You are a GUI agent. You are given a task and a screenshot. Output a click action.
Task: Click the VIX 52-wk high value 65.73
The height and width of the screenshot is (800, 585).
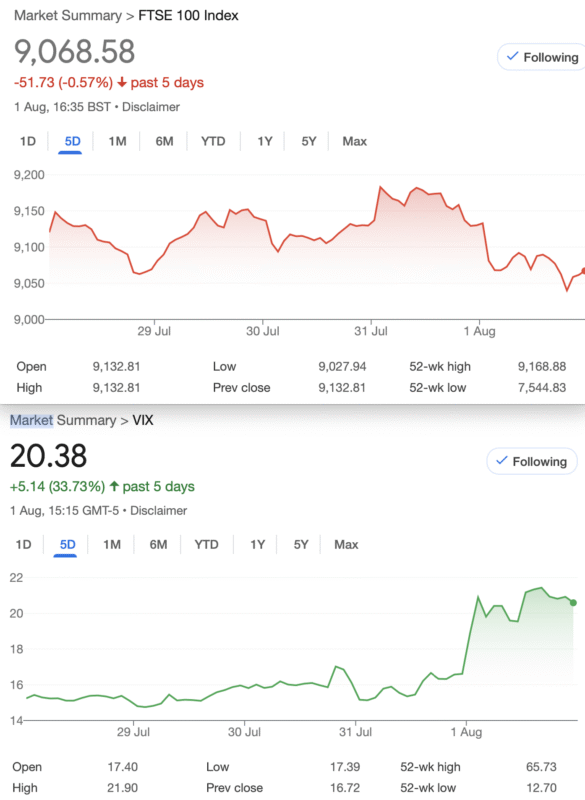(541, 767)
